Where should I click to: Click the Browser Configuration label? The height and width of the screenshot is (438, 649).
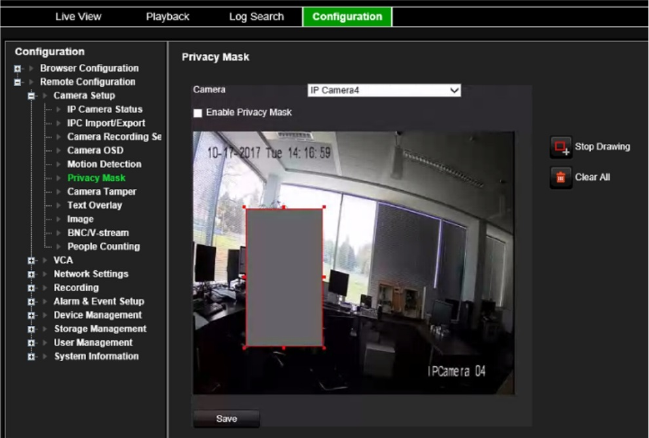[x=89, y=68]
